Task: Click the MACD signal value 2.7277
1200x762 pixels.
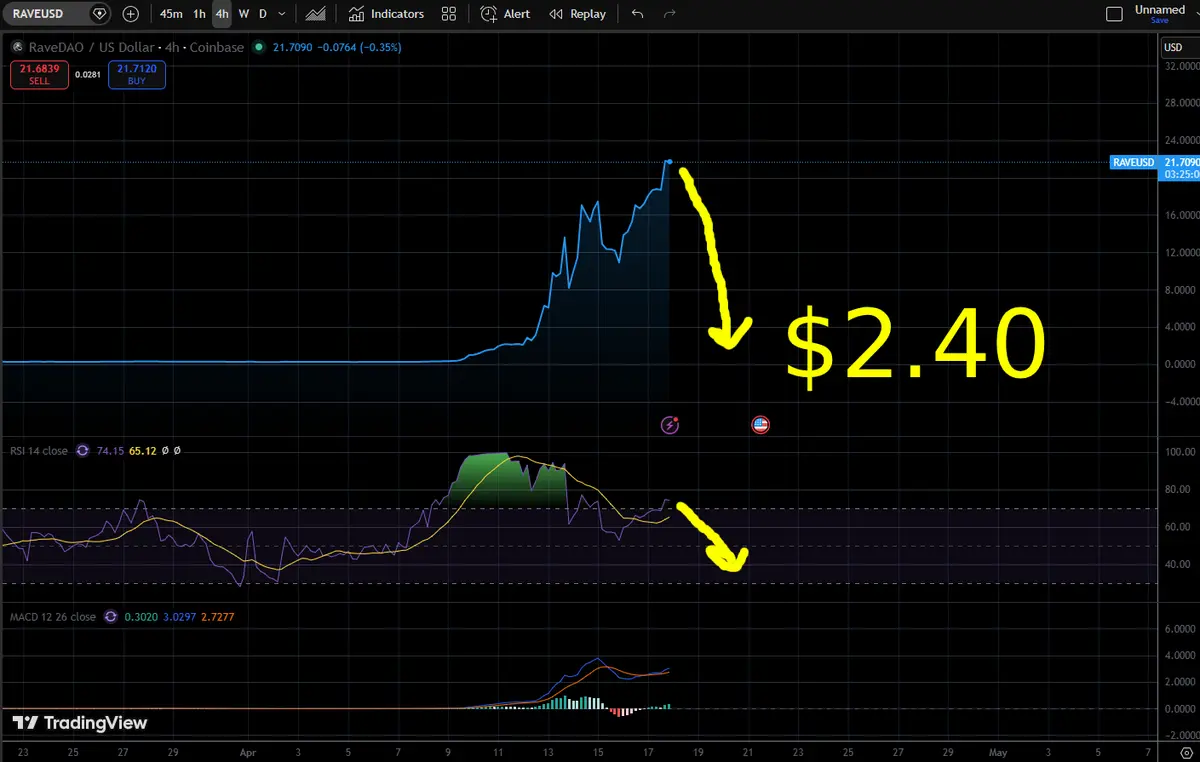Action: [x=217, y=617]
